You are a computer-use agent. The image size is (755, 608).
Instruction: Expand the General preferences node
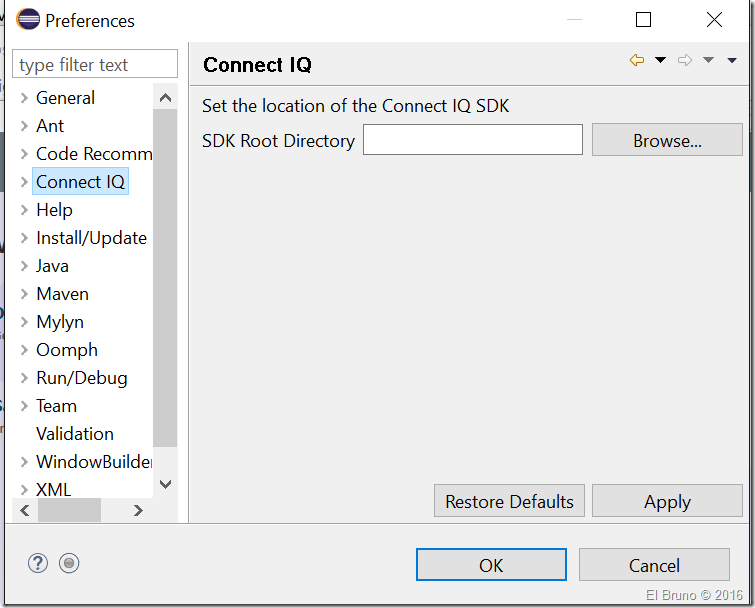pos(24,98)
